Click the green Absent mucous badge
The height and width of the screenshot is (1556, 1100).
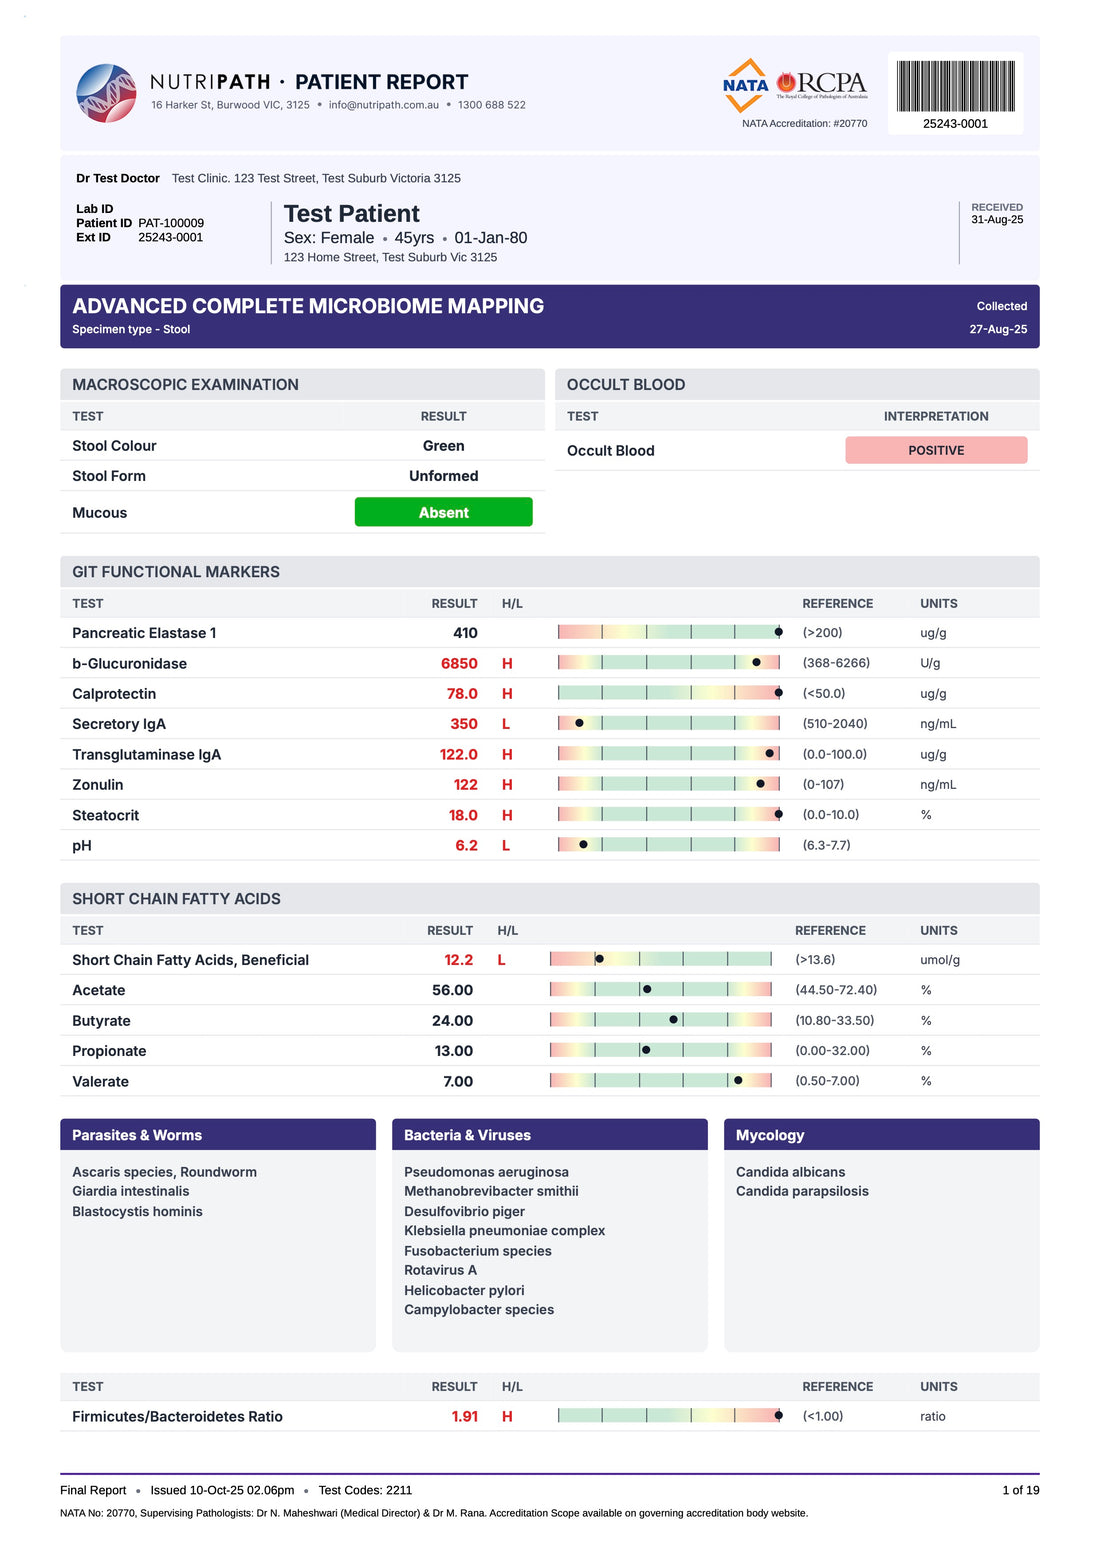point(443,512)
